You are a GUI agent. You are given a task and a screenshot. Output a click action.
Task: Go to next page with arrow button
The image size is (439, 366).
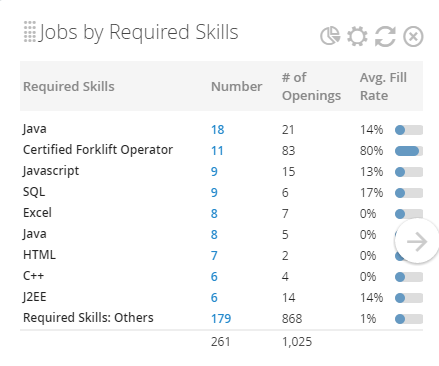pos(417,241)
